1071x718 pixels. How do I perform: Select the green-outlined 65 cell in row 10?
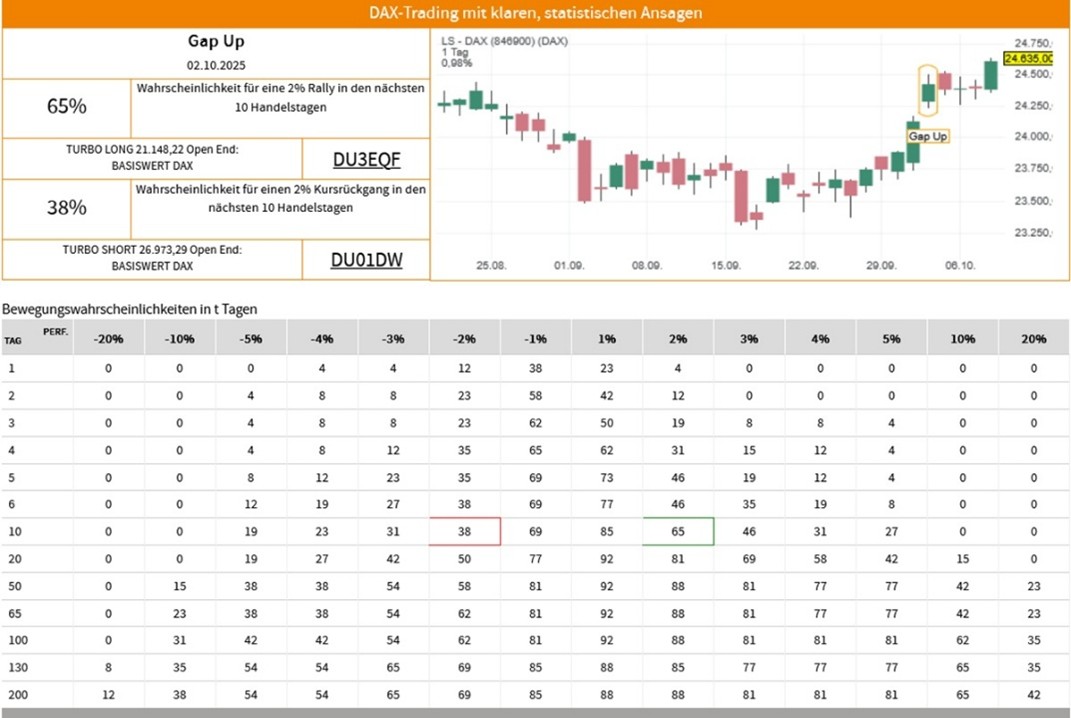tap(678, 532)
